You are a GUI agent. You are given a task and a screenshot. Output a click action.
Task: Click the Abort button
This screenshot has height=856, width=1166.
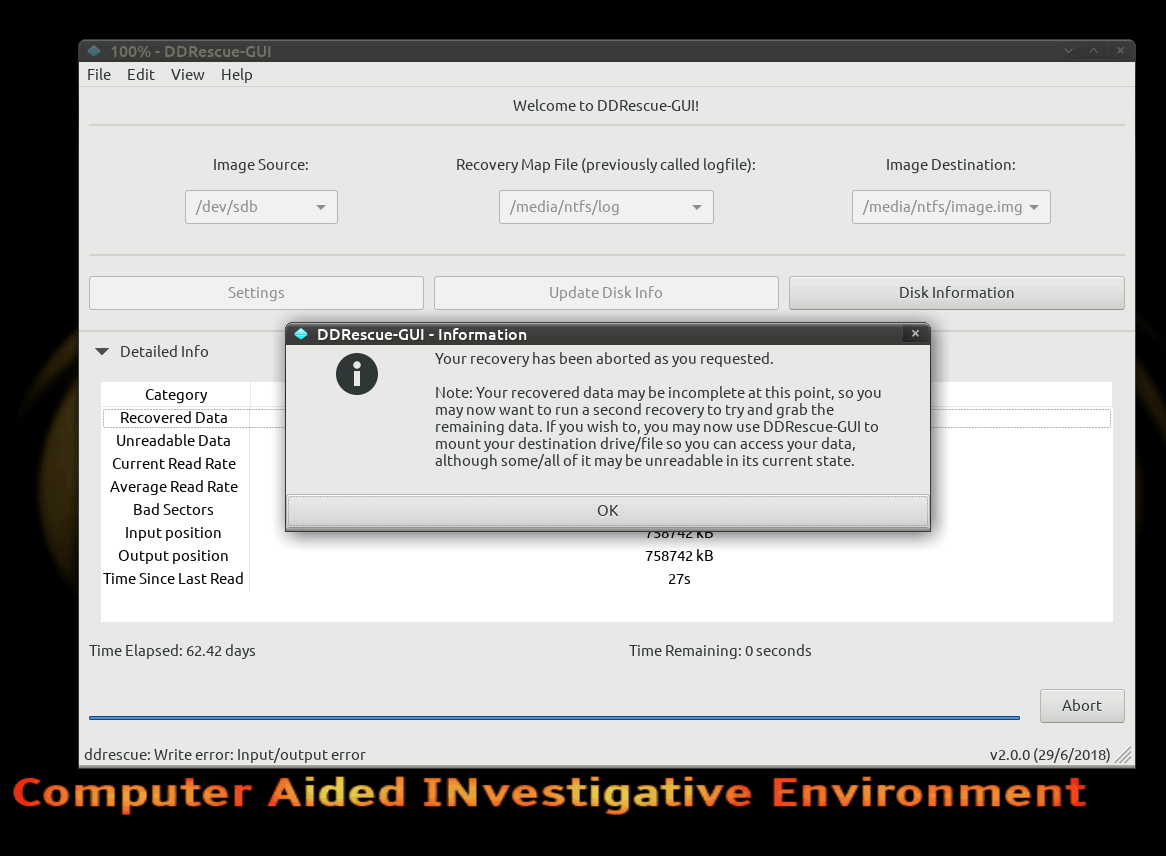point(1082,706)
